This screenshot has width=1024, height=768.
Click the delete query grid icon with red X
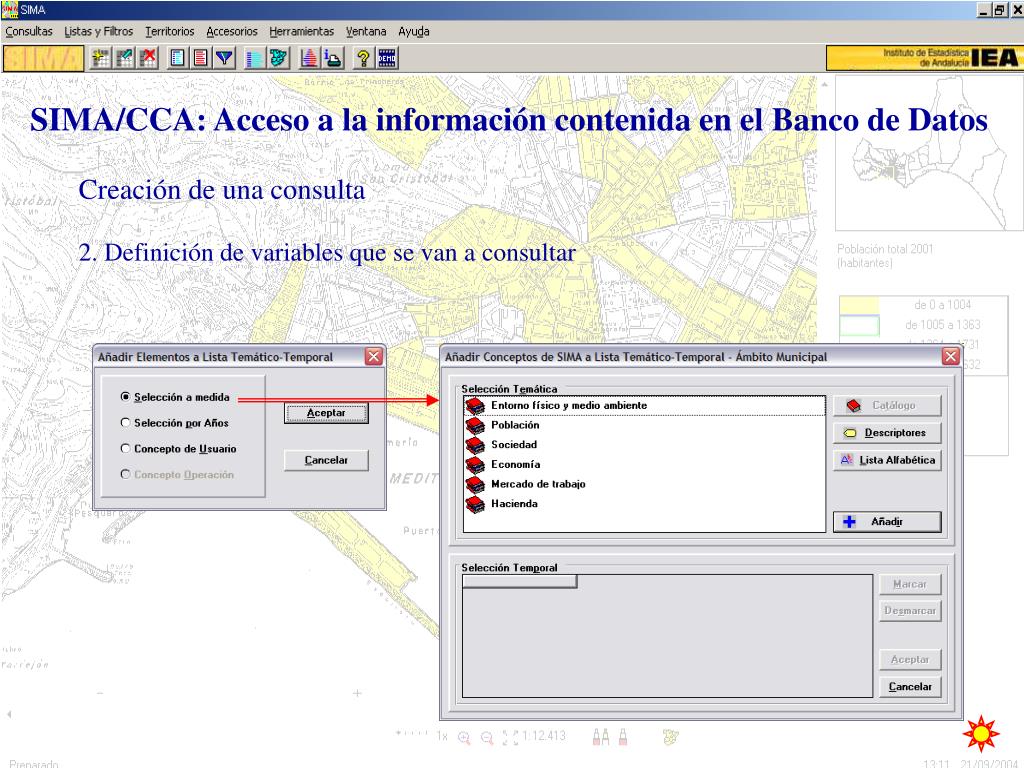(149, 58)
